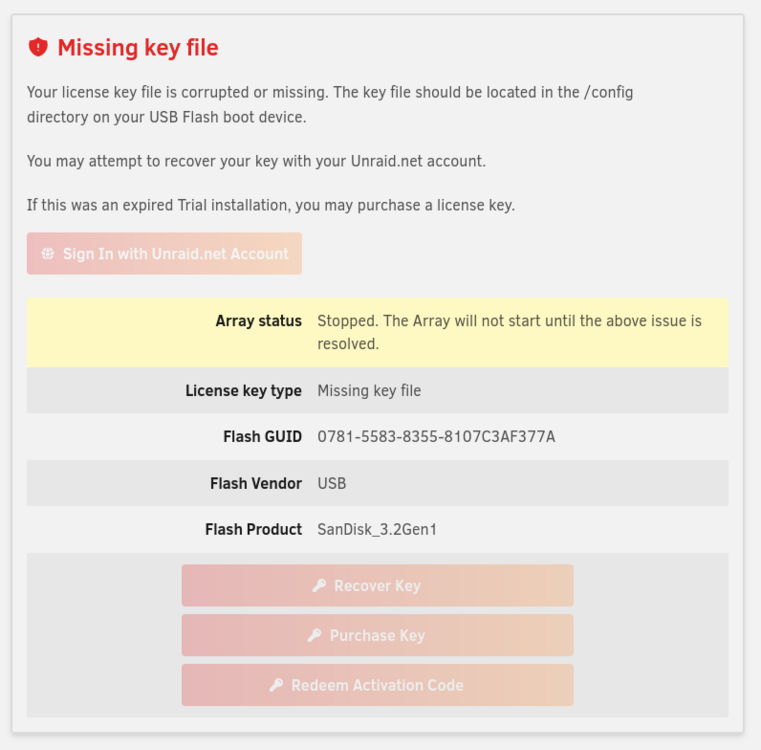Click the Flash Vendor USB value
Image resolution: width=761 pixels, height=750 pixels.
[332, 483]
